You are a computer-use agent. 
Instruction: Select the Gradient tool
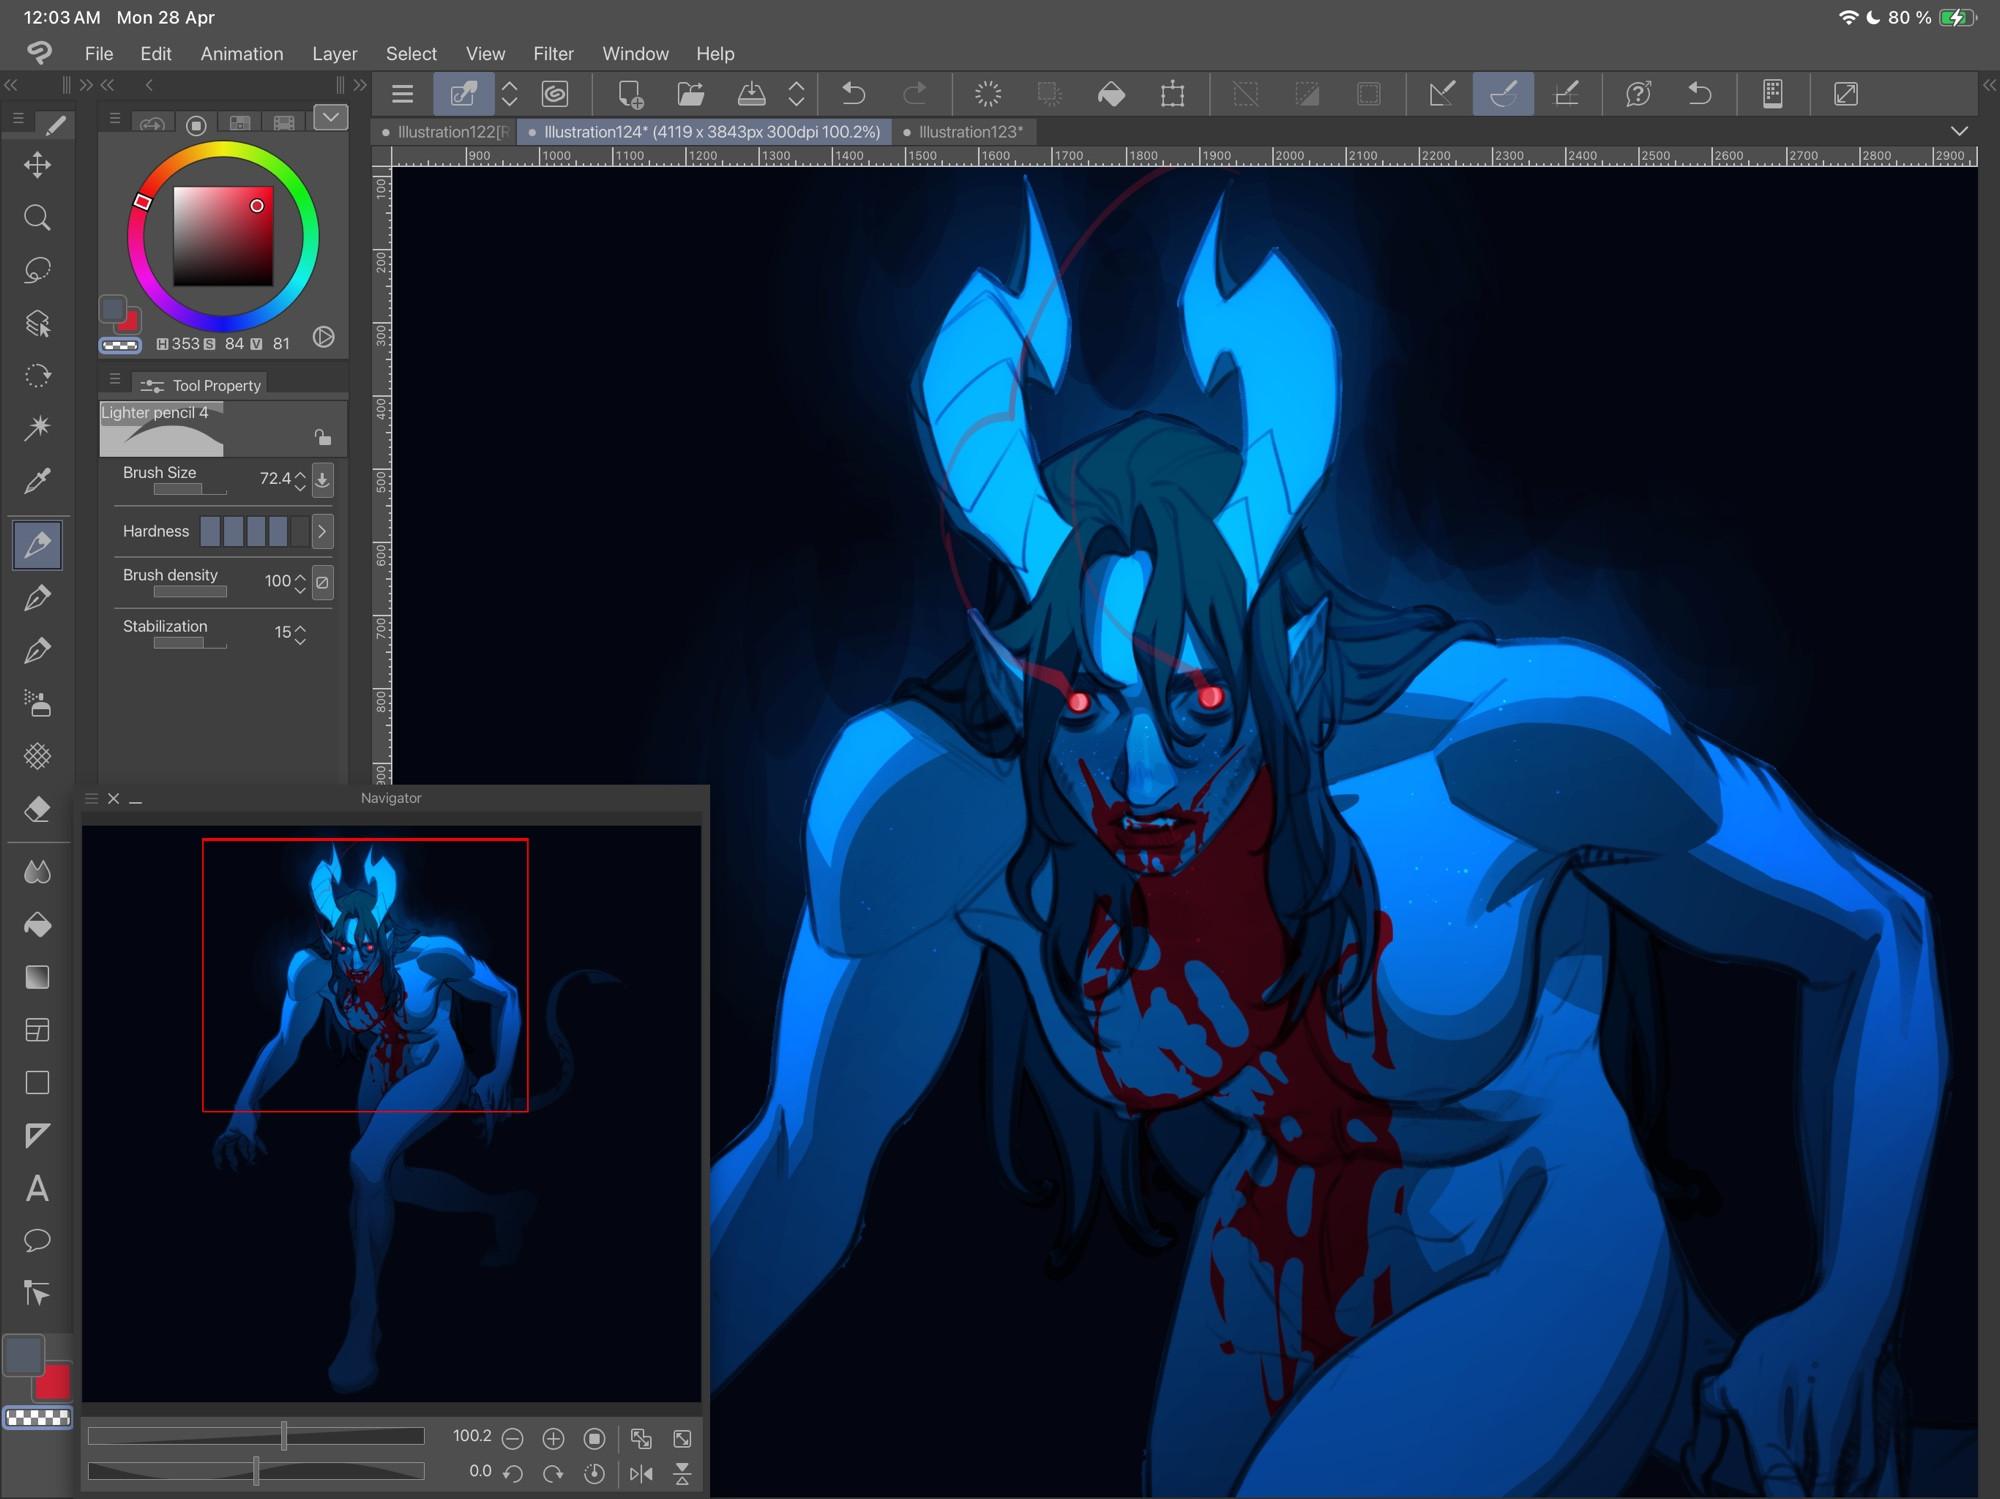point(37,978)
